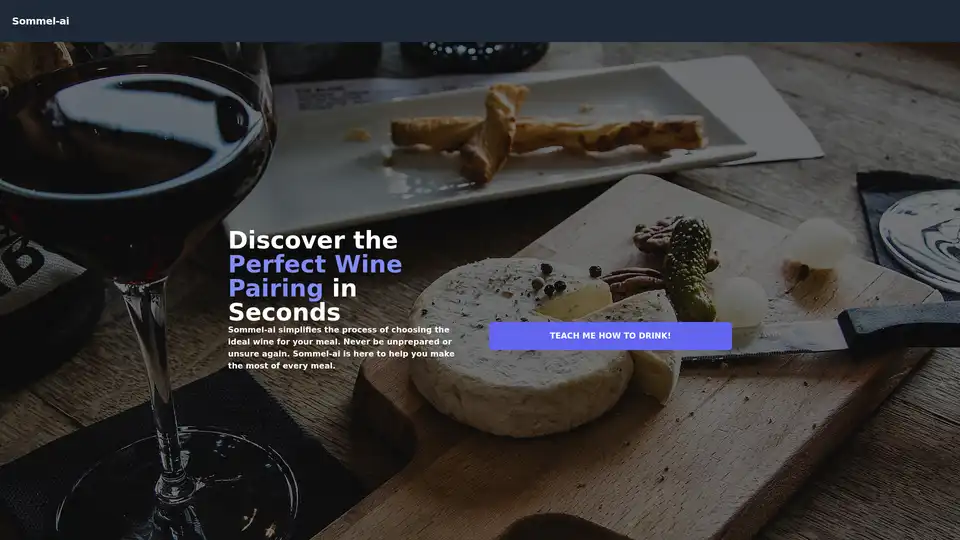Click the purple word 'Pairing'
Image resolution: width=960 pixels, height=540 pixels.
pyautogui.click(x=276, y=288)
